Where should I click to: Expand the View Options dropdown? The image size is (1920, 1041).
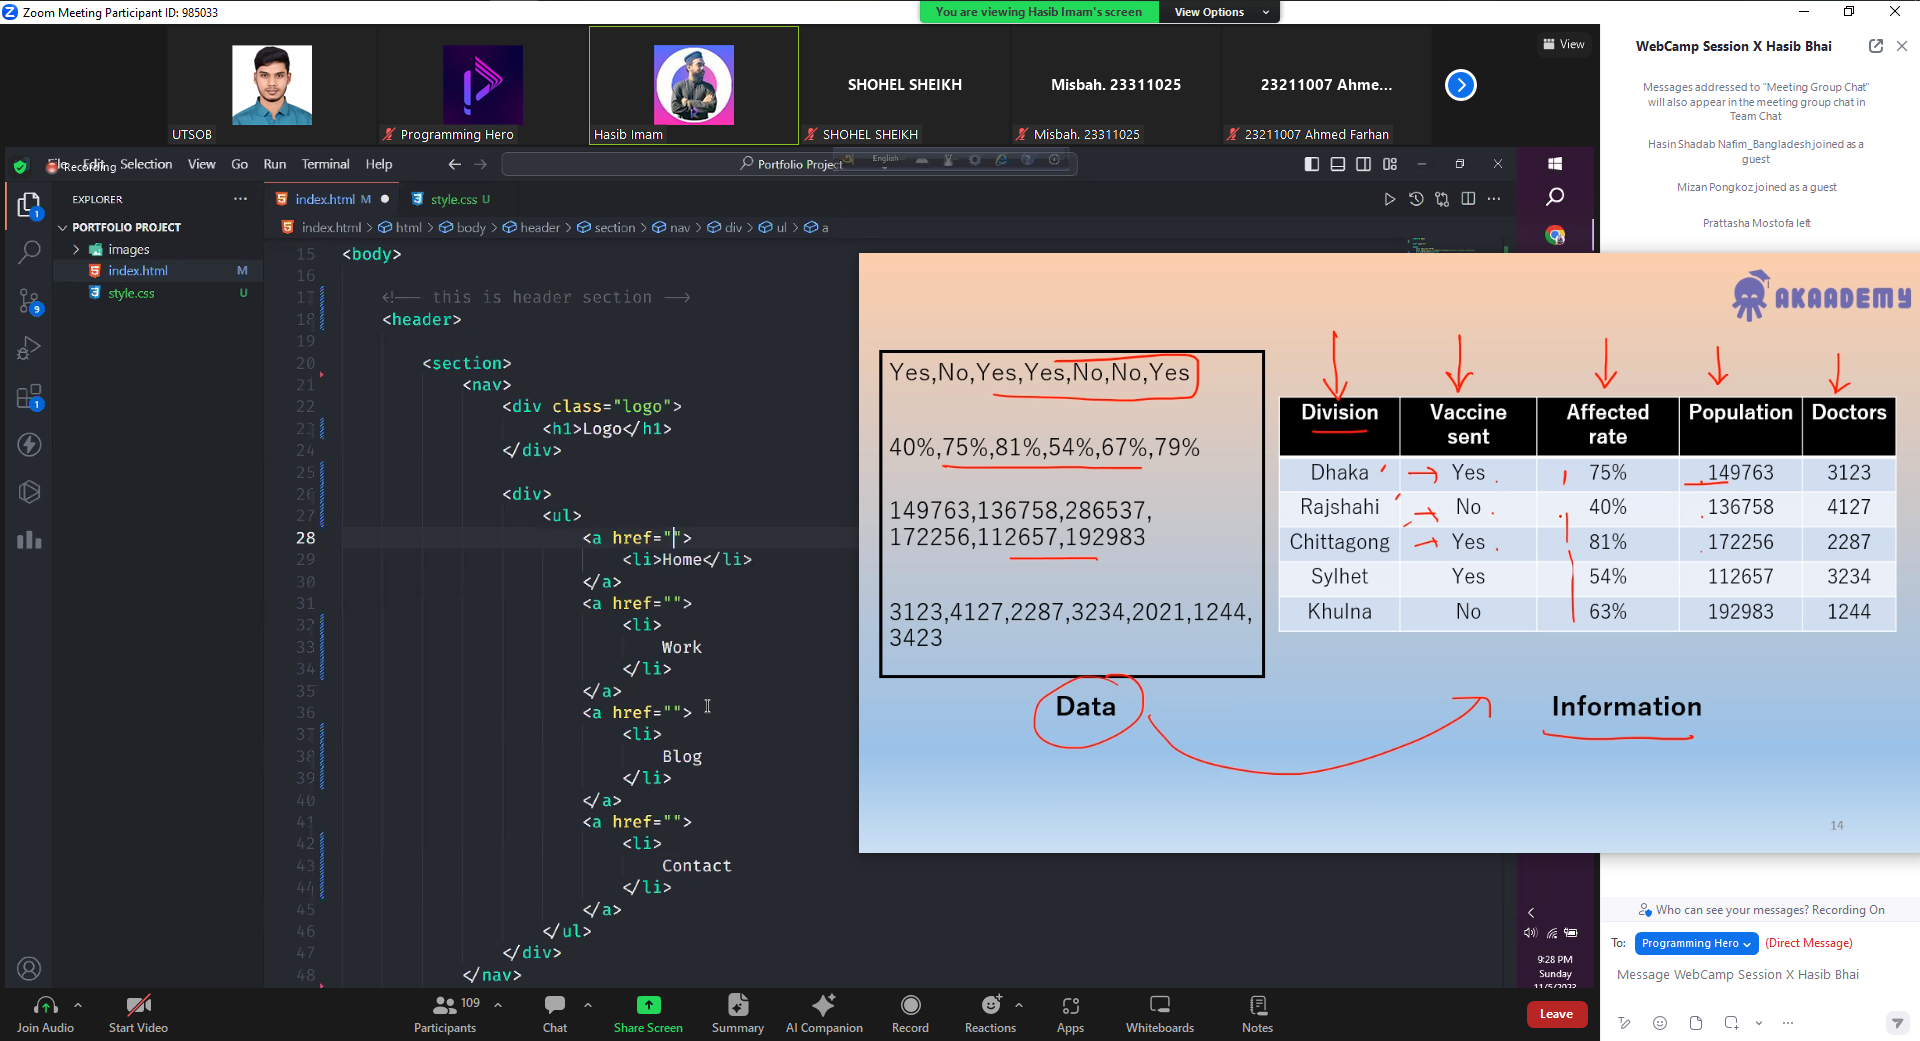pos(1219,12)
